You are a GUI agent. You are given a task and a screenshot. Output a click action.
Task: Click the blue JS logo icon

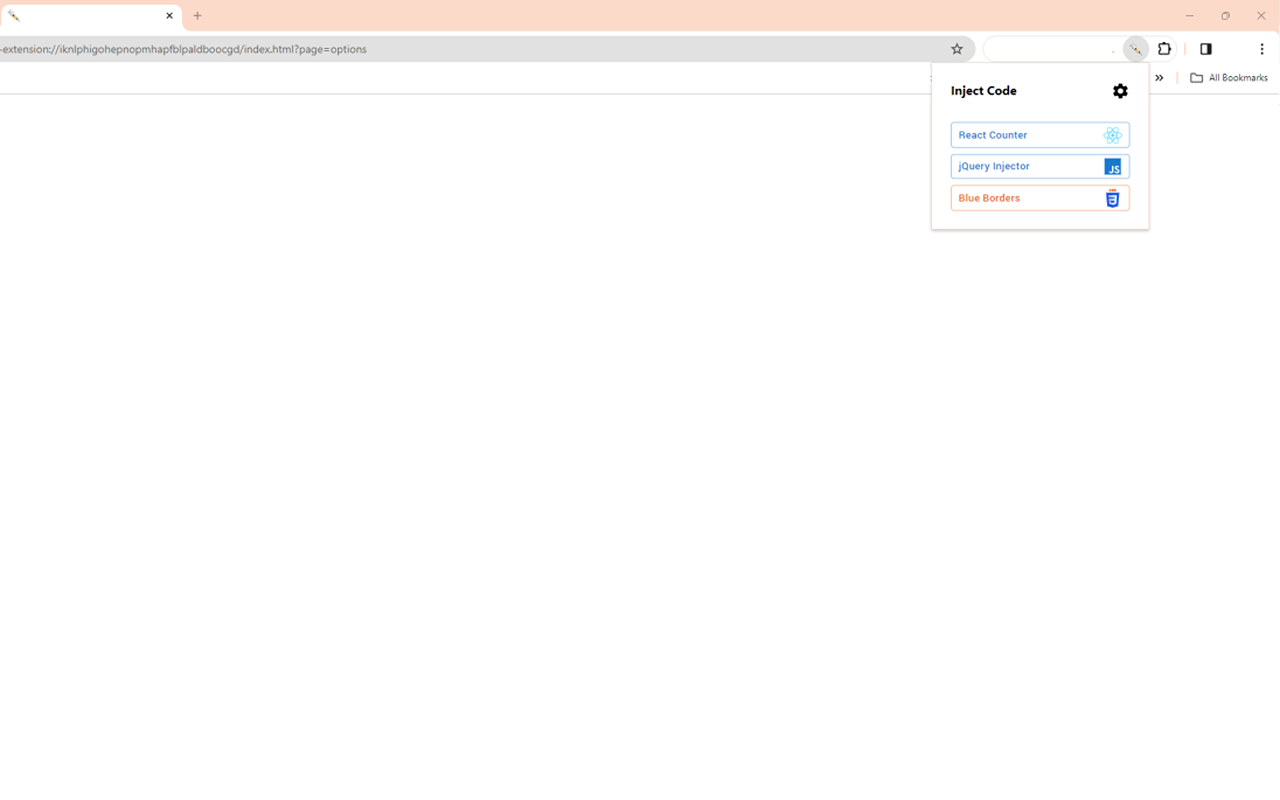click(x=1112, y=167)
